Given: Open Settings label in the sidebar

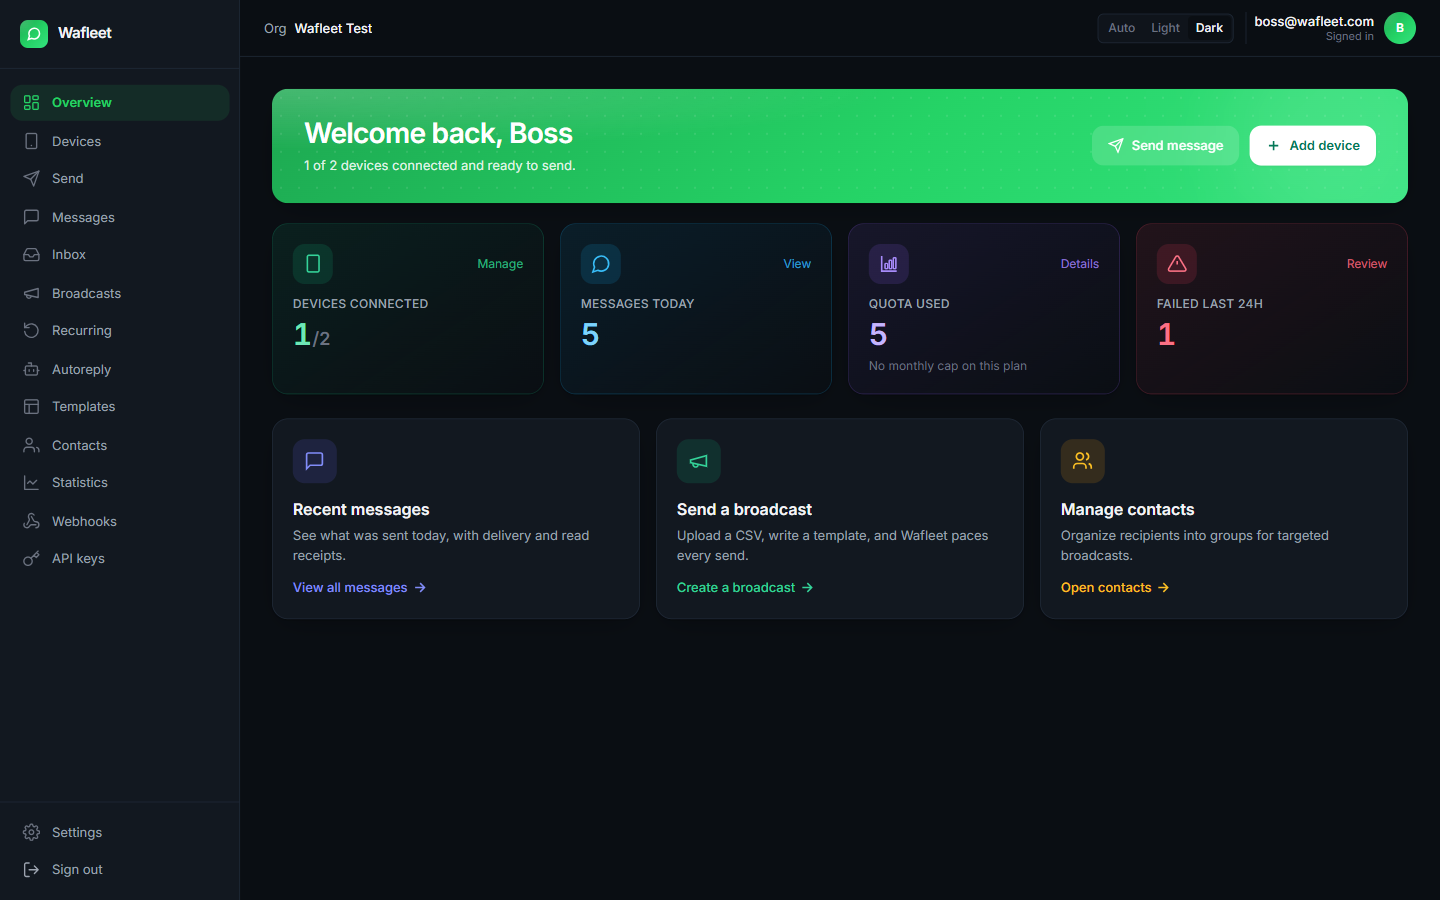Looking at the screenshot, I should (77, 833).
